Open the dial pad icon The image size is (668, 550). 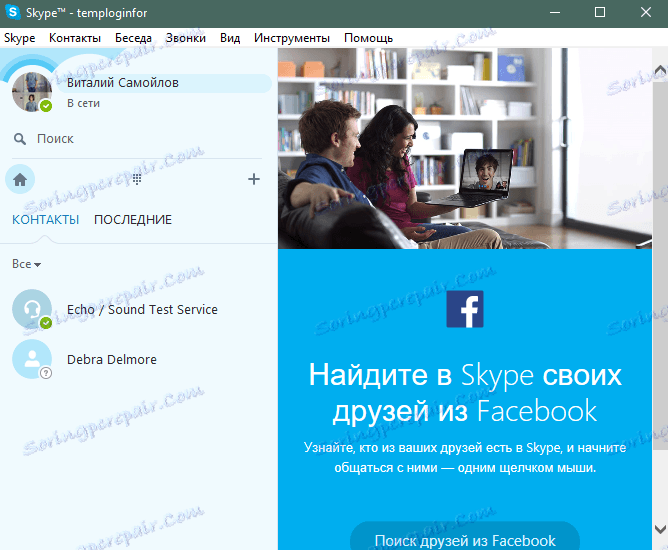click(x=137, y=179)
